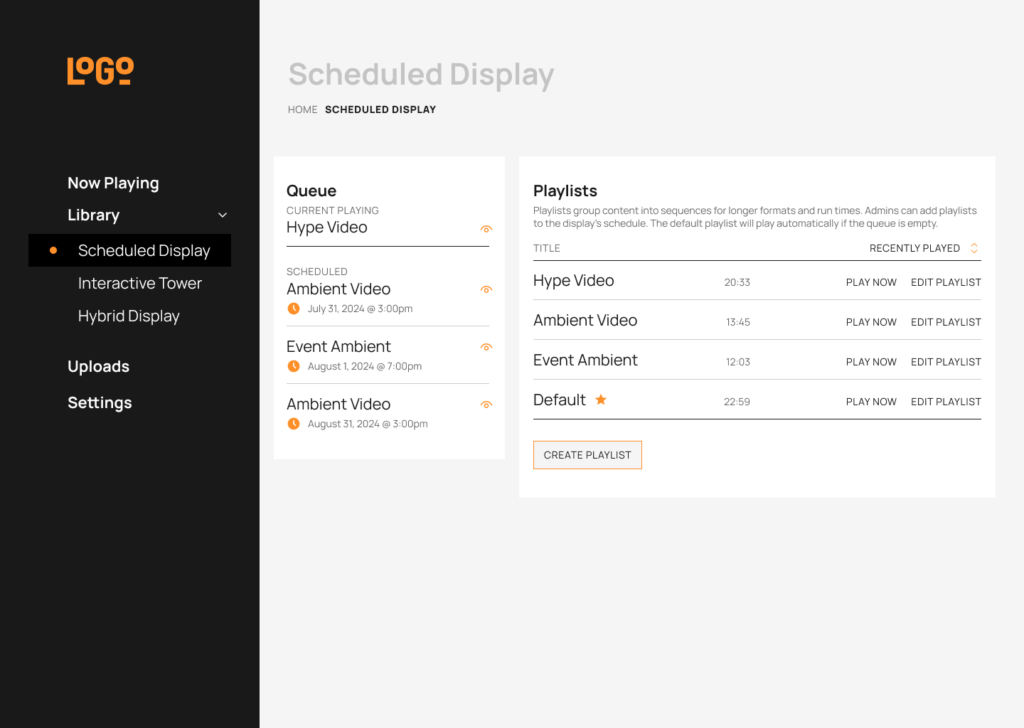Click PLAY NOW for Event Ambient playlist

[x=871, y=362]
